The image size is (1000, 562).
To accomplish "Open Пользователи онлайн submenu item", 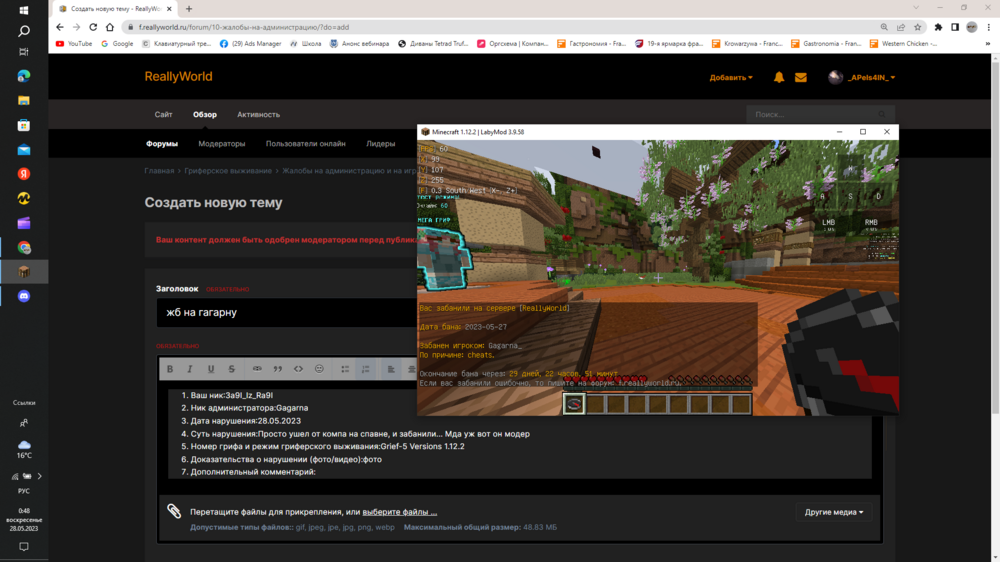I will point(305,144).
